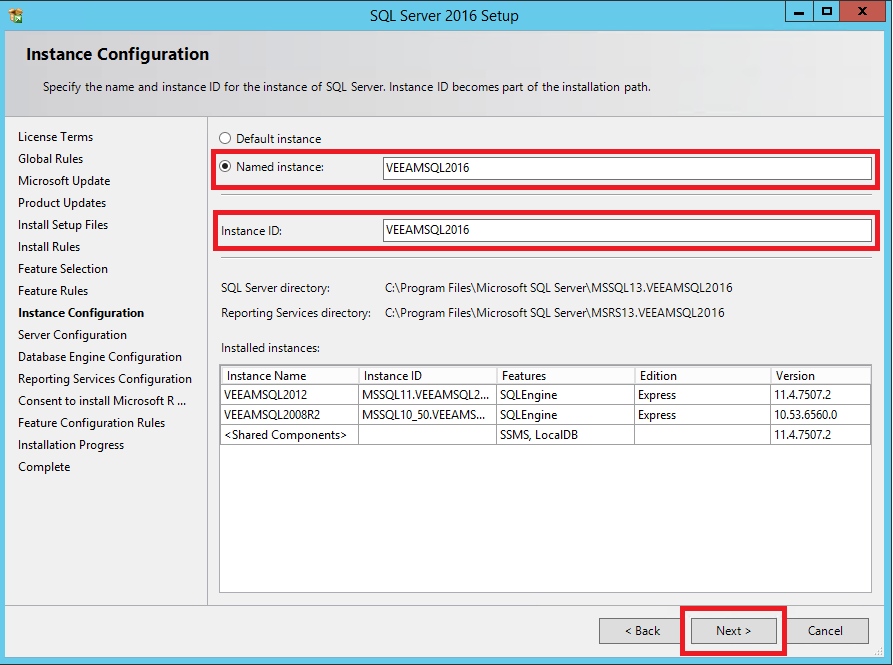Select Reporting Services Configuration step
893x665 pixels.
[x=105, y=379]
